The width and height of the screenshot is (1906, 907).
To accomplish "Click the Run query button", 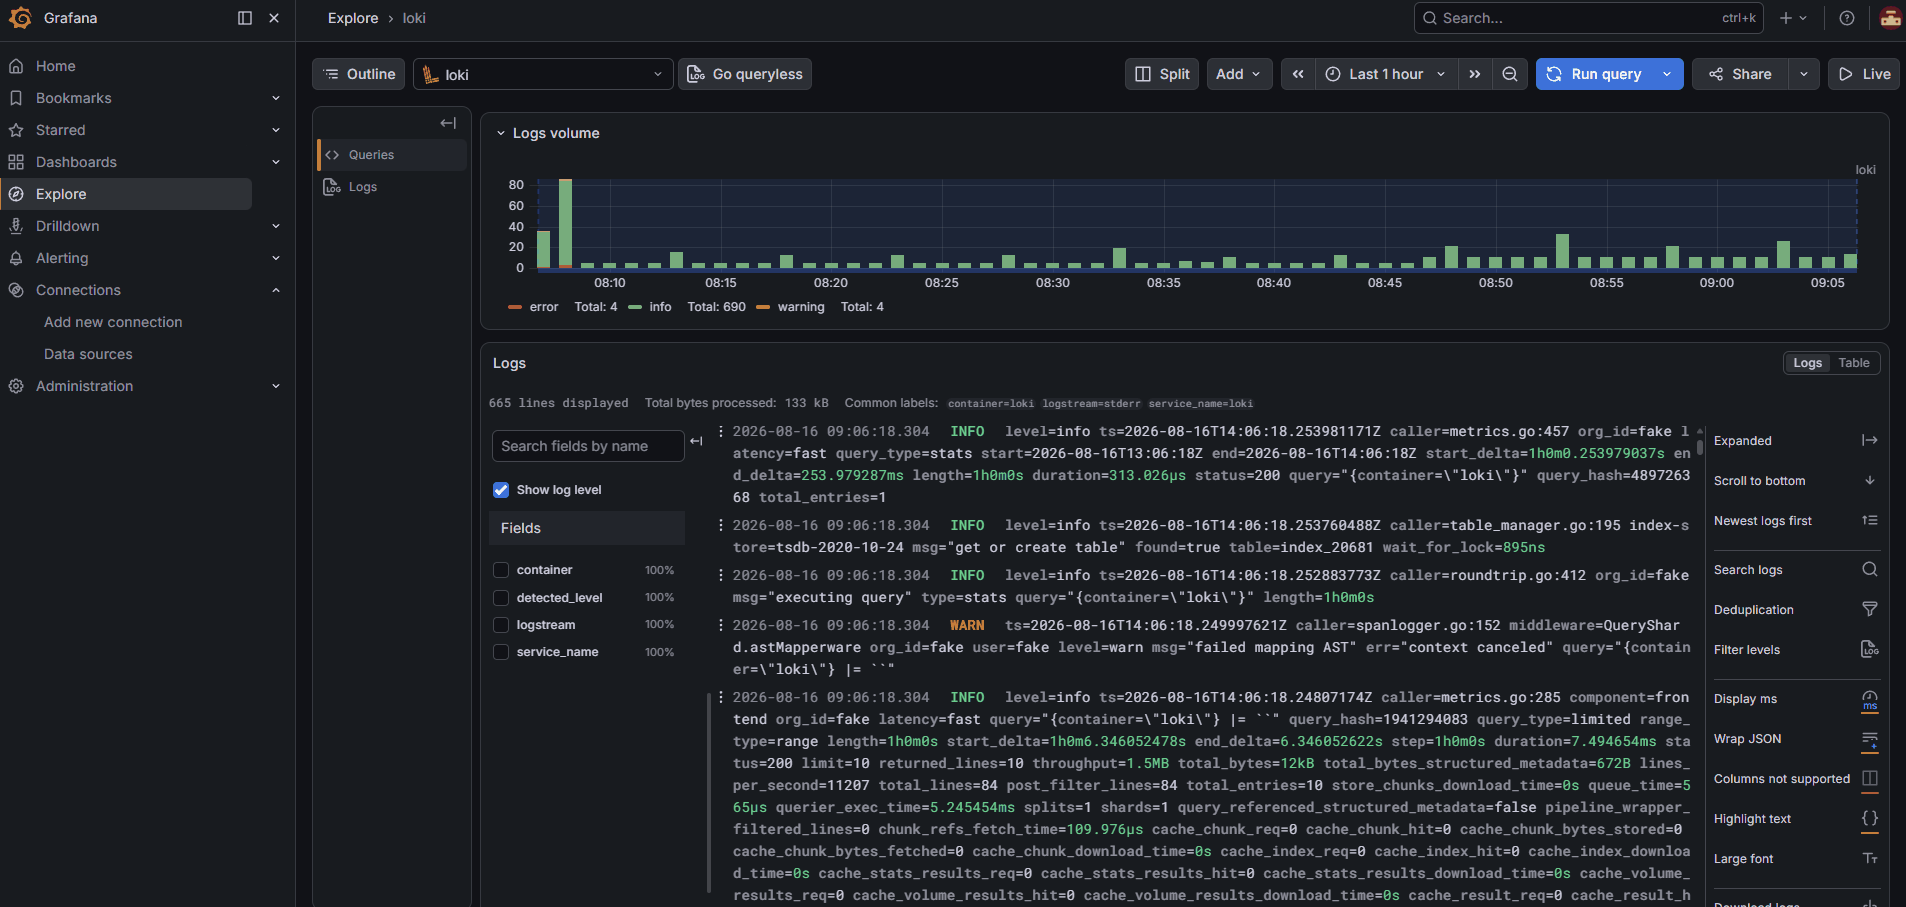I will (1594, 74).
